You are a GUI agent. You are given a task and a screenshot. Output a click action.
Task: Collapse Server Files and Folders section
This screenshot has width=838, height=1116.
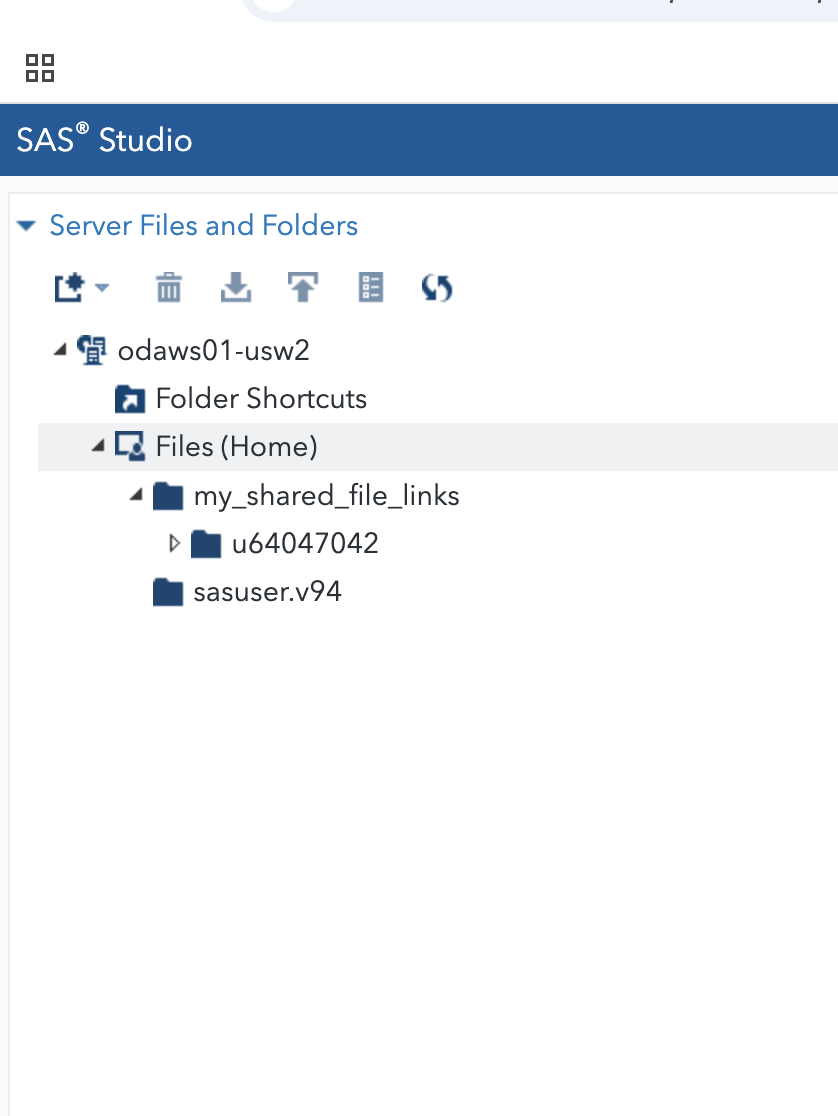pyautogui.click(x=26, y=226)
